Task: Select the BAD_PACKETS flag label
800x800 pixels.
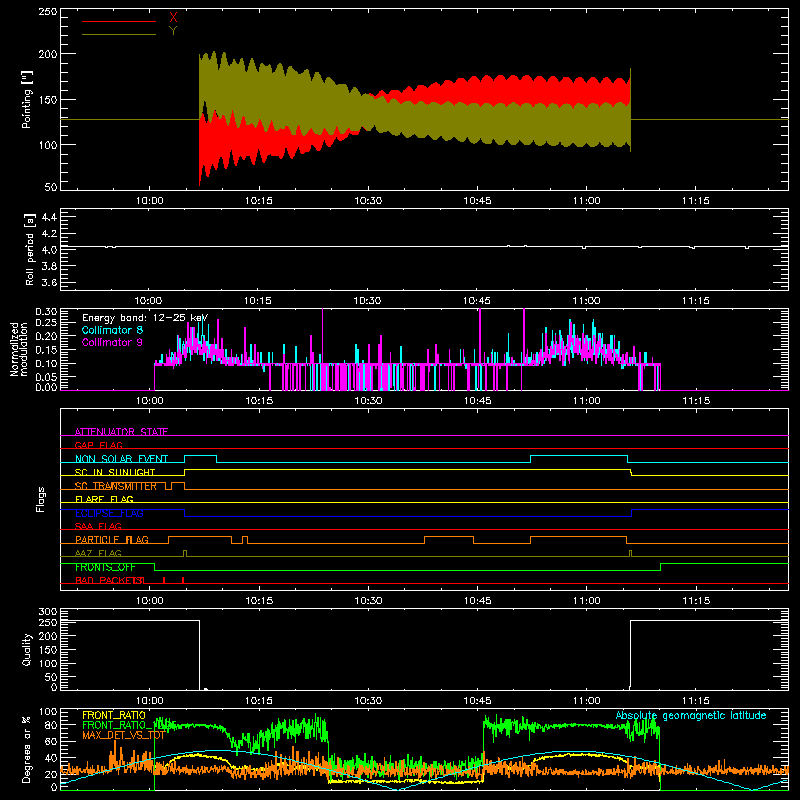Action: point(110,580)
